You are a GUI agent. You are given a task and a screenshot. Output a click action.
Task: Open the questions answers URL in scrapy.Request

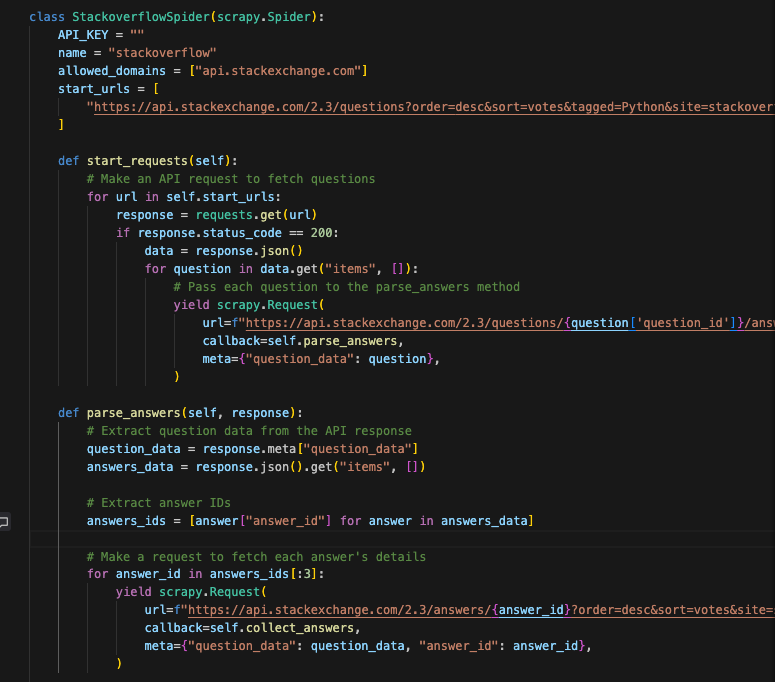[500, 323]
